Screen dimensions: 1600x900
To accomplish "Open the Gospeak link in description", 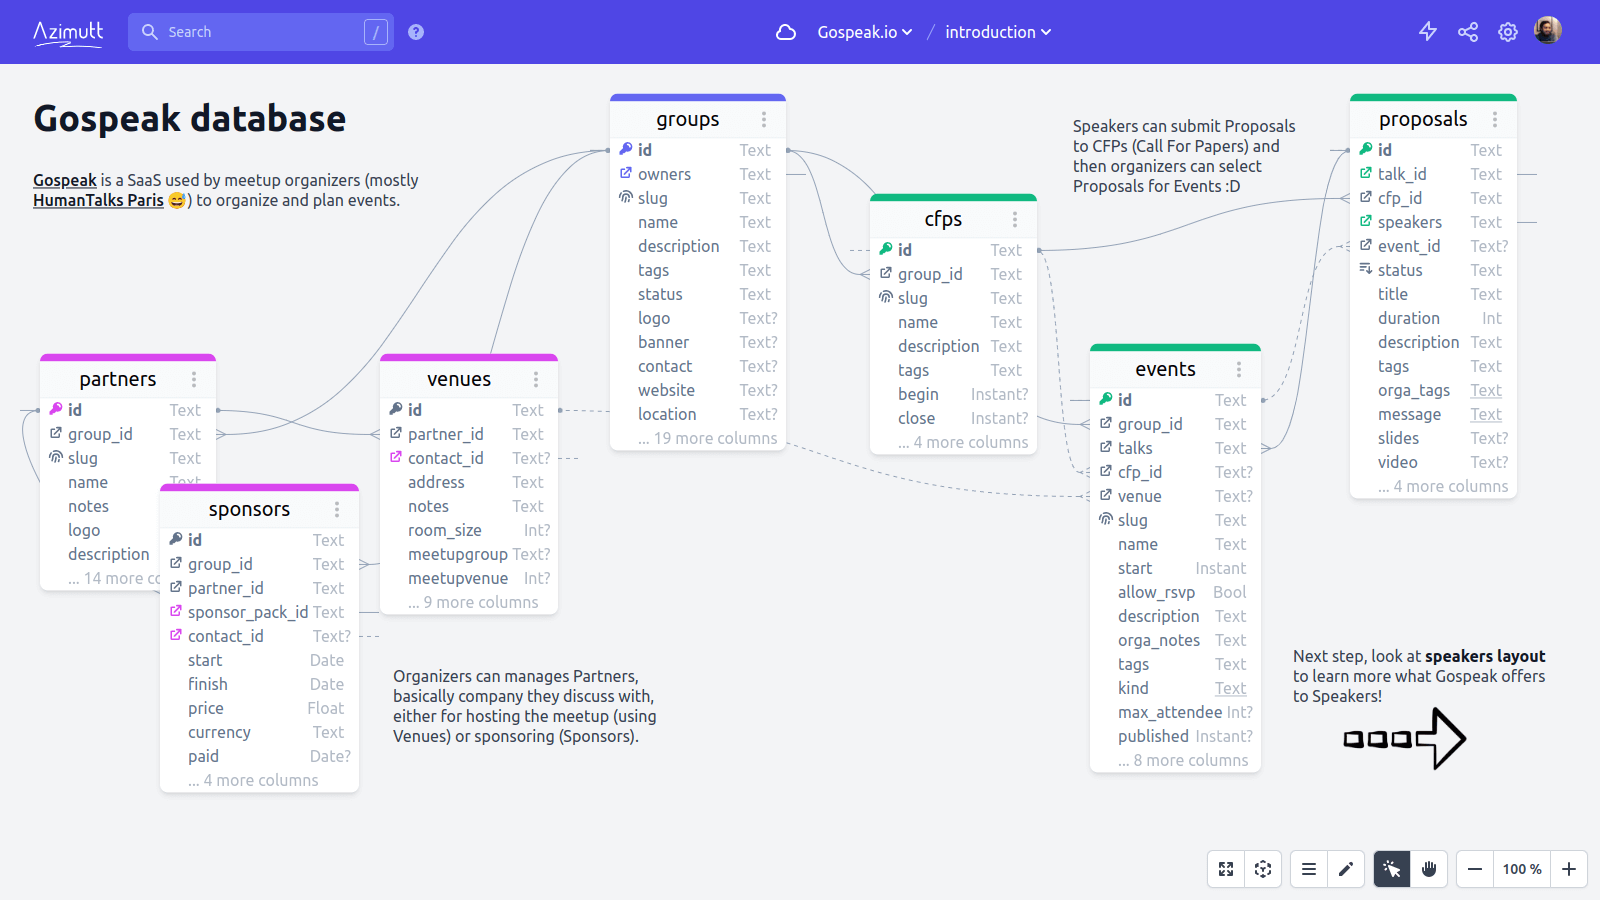I will [x=65, y=180].
